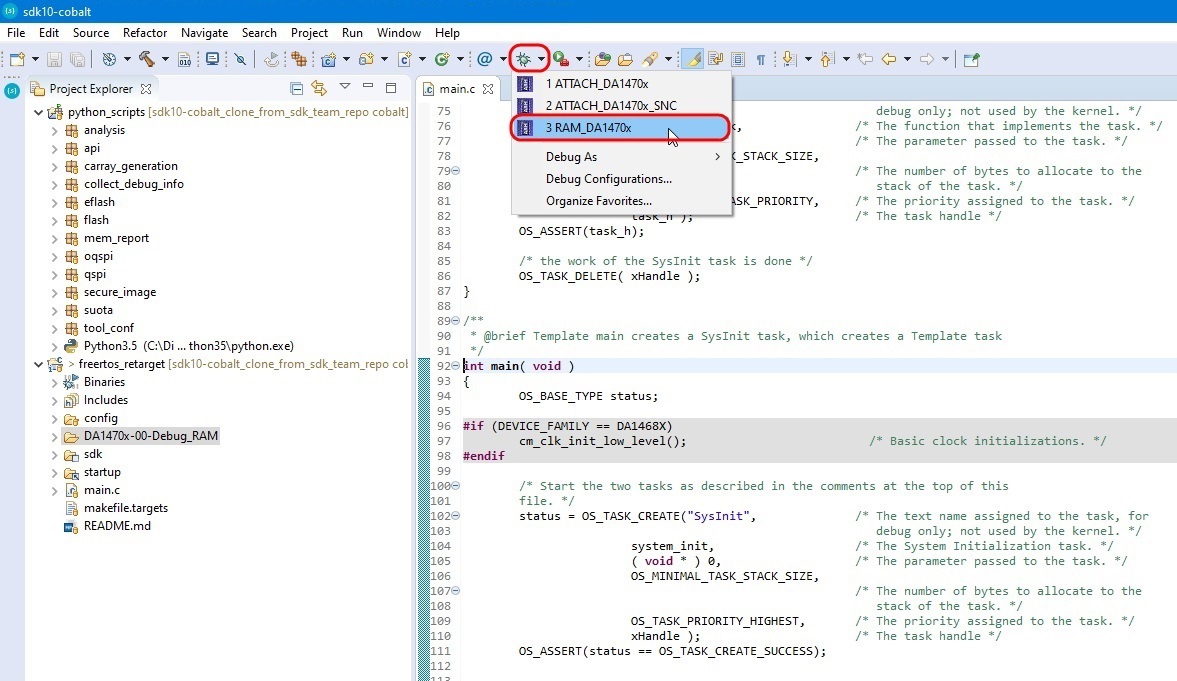This screenshot has height=681, width=1177.
Task: Select the collect_debug_info package
Action: [x=134, y=184]
